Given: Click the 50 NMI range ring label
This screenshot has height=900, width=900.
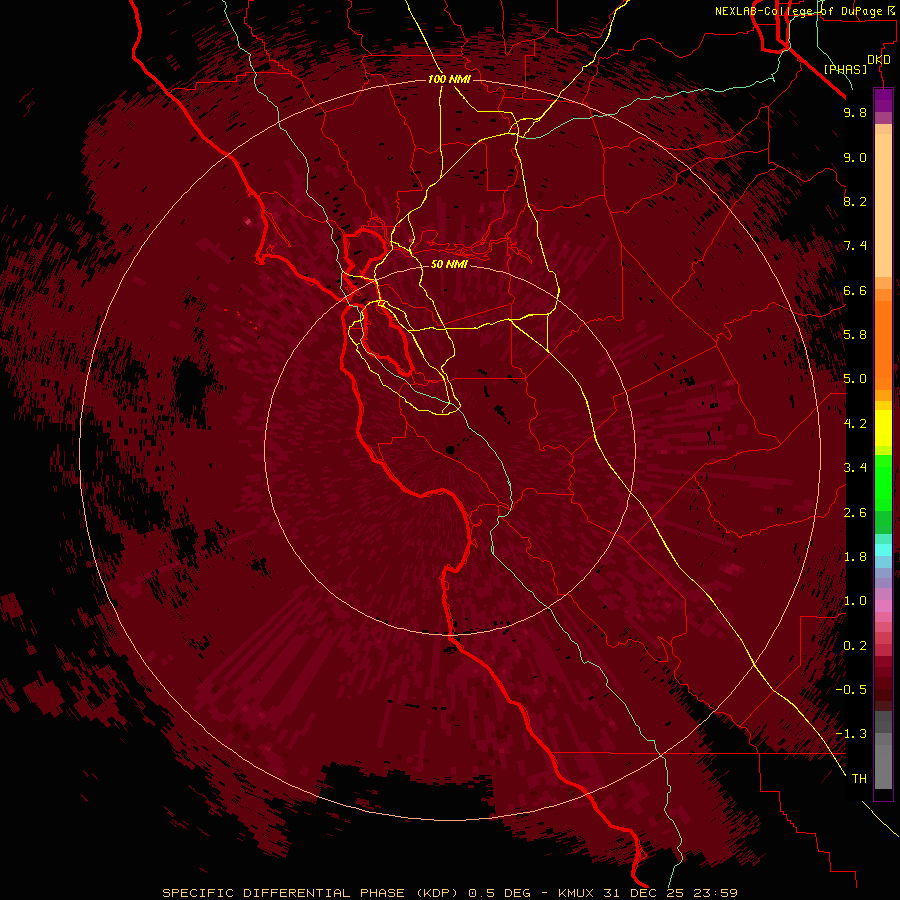Looking at the screenshot, I should 449,264.
